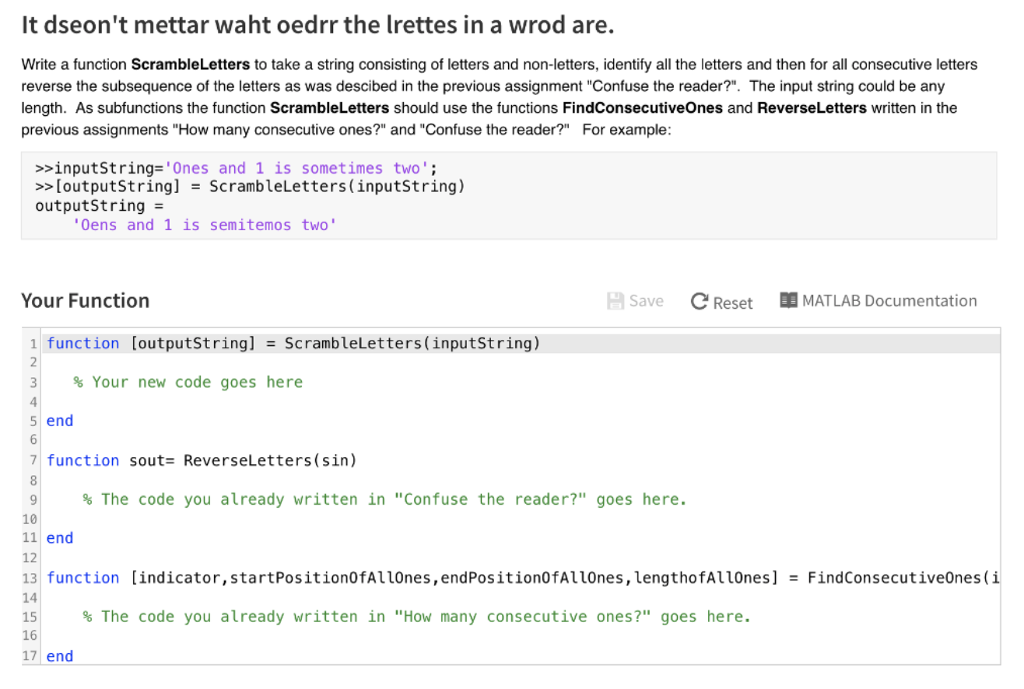Place cursor on the ReverseLetters function line

pyautogui.click(x=200, y=460)
